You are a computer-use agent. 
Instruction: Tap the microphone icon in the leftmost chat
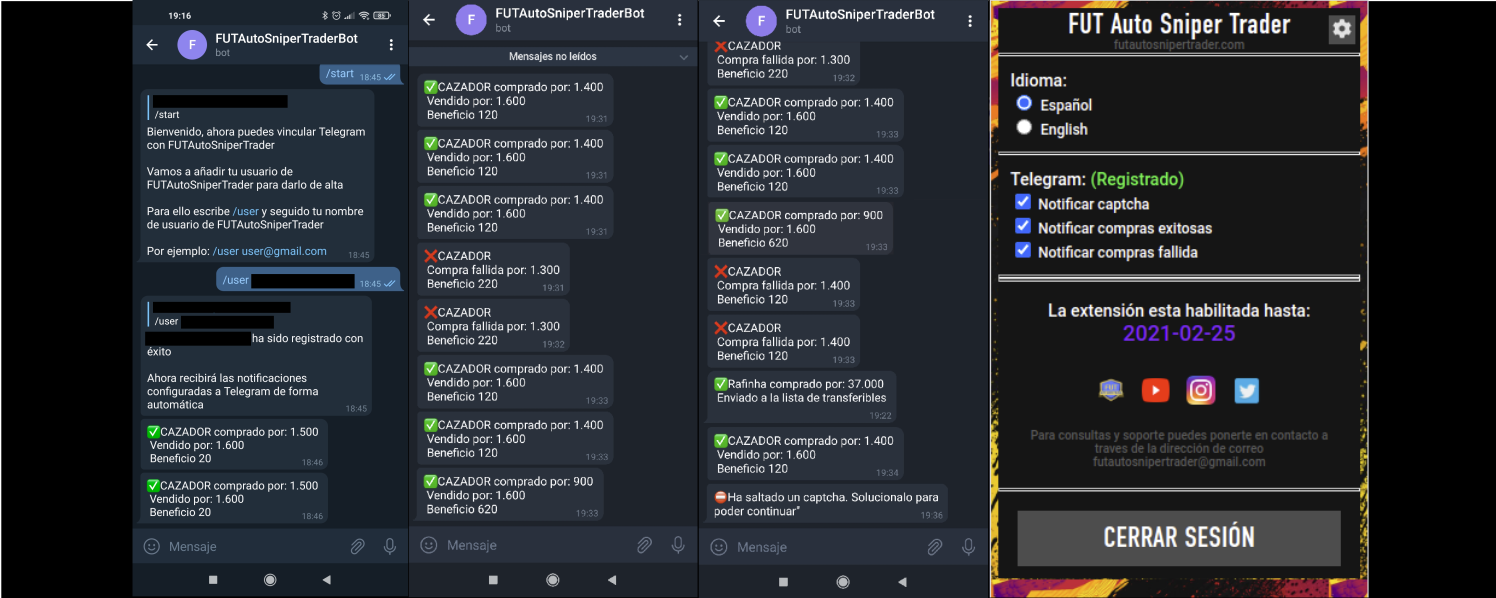tap(390, 546)
